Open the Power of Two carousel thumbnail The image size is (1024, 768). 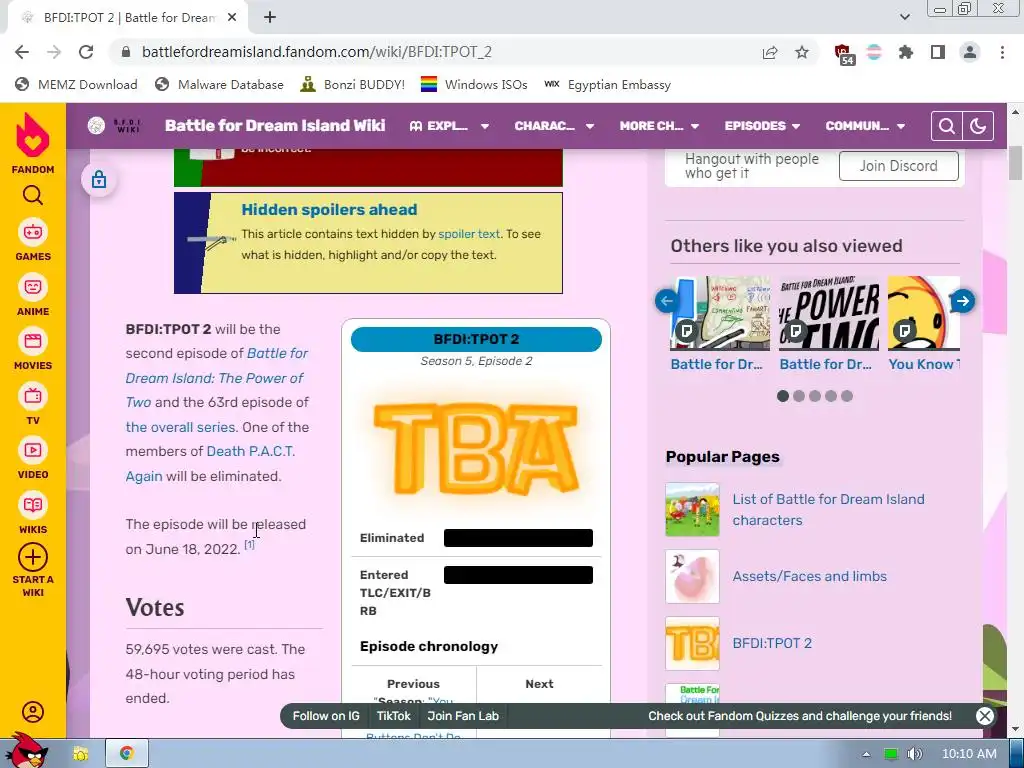coord(828,313)
